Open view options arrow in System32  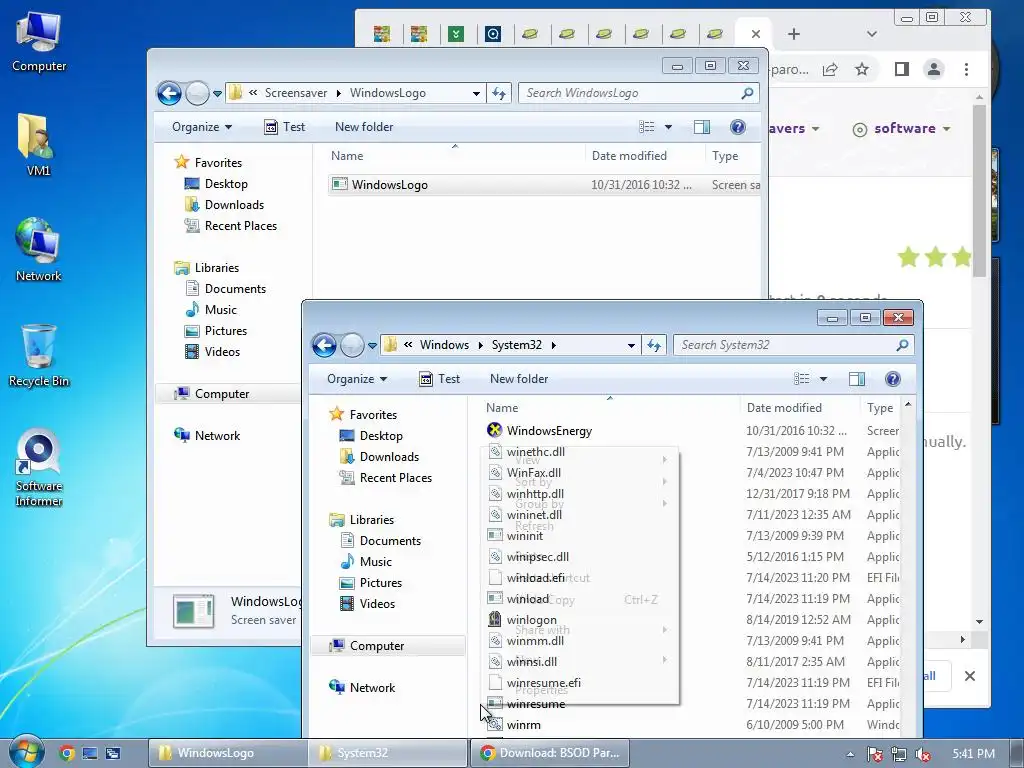click(x=823, y=379)
